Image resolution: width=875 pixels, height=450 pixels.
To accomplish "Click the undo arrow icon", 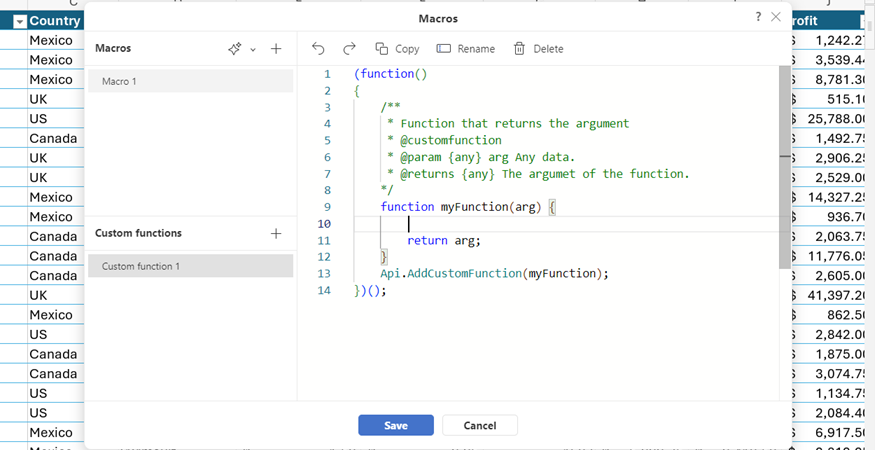I will tap(318, 49).
